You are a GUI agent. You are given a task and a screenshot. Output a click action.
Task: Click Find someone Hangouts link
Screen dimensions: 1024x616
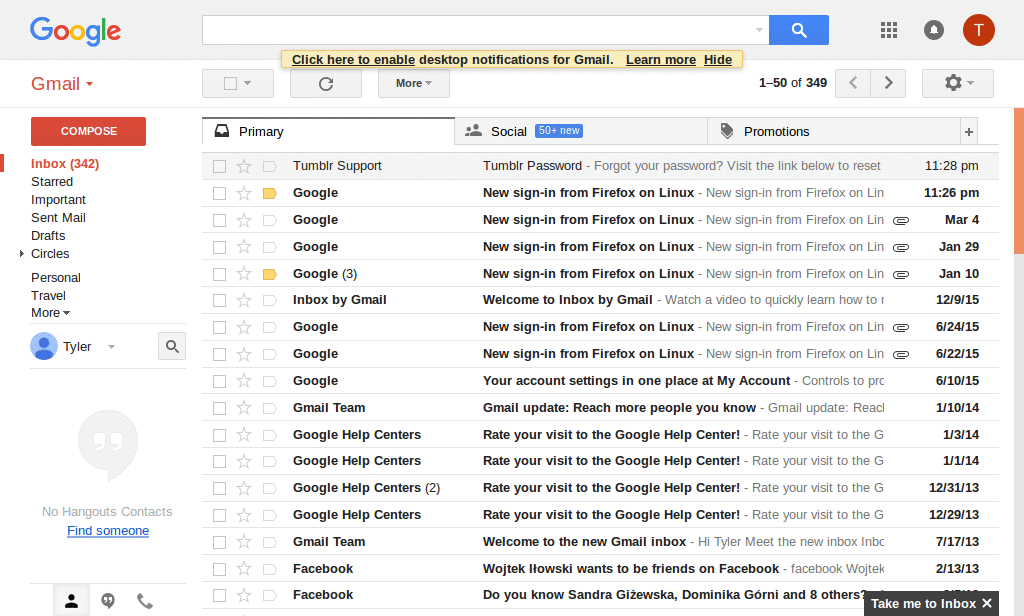(108, 531)
